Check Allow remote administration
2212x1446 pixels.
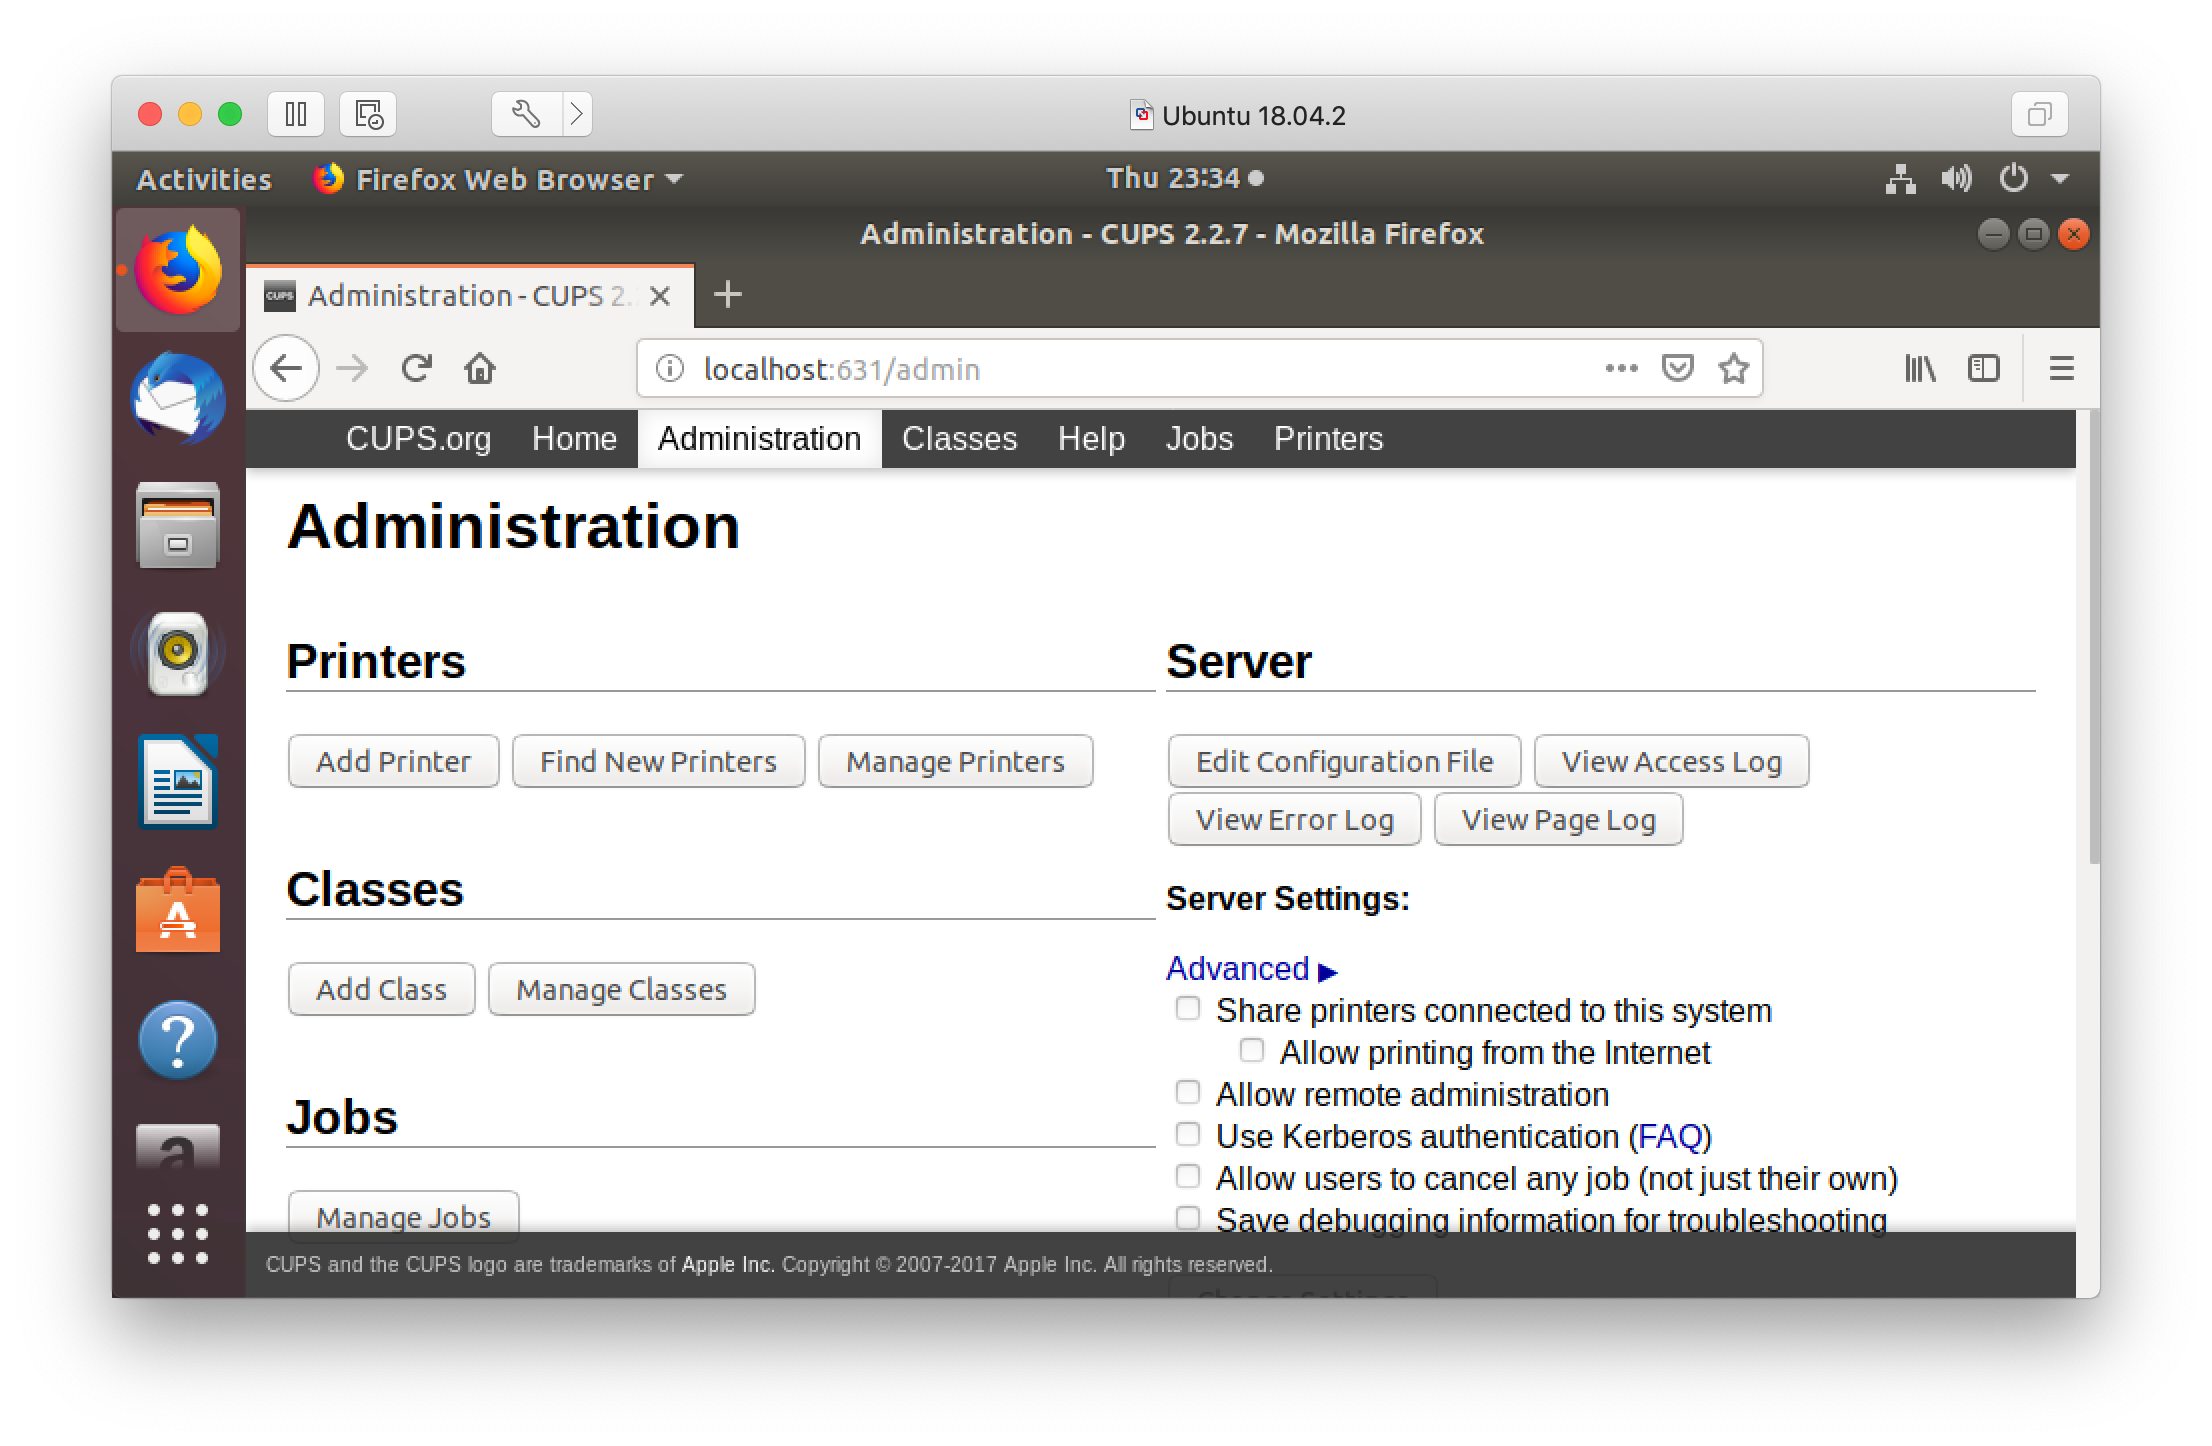1187,1092
